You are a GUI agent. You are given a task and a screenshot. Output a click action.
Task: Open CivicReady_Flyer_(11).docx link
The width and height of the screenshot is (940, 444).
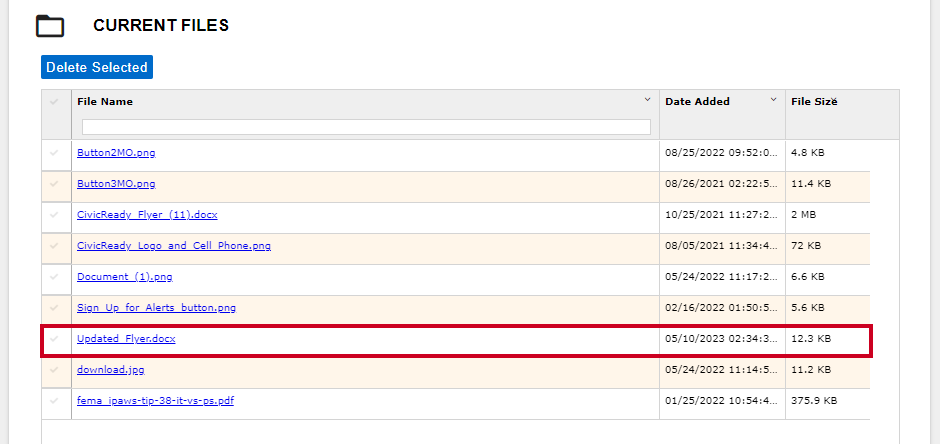coord(147,215)
